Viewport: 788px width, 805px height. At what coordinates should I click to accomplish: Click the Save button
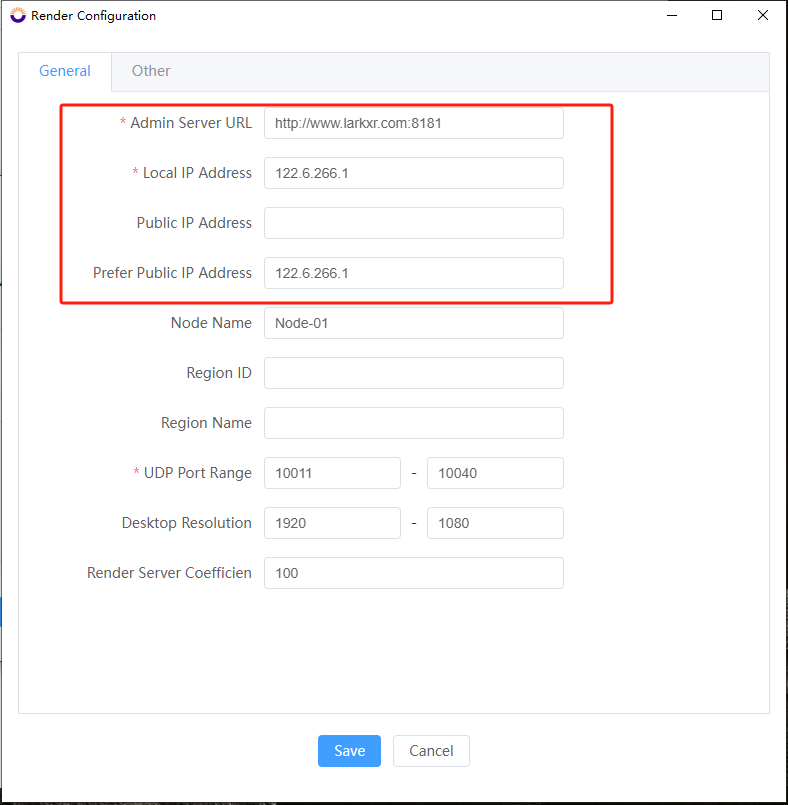(349, 751)
